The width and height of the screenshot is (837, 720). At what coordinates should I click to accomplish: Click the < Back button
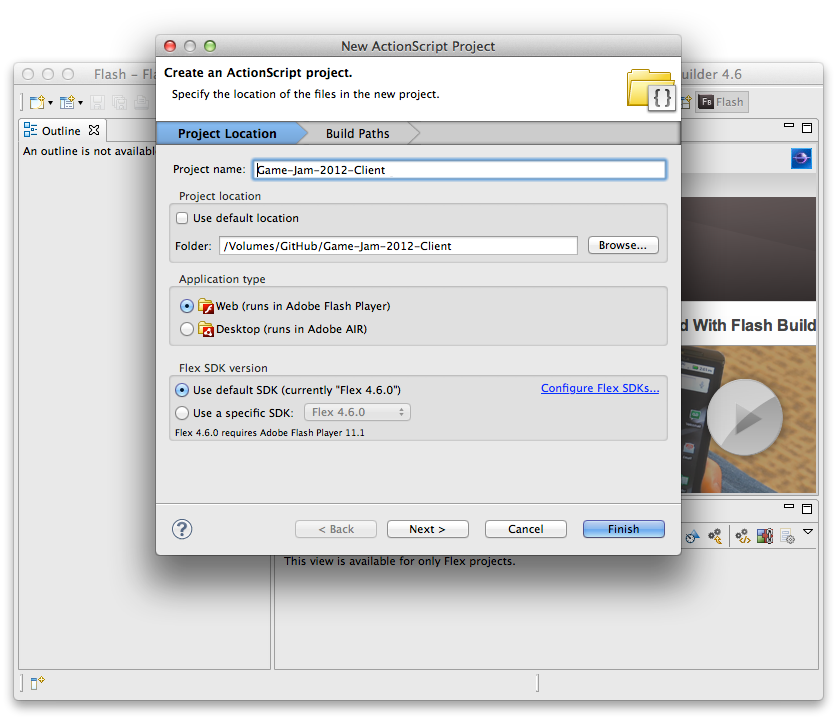click(336, 529)
